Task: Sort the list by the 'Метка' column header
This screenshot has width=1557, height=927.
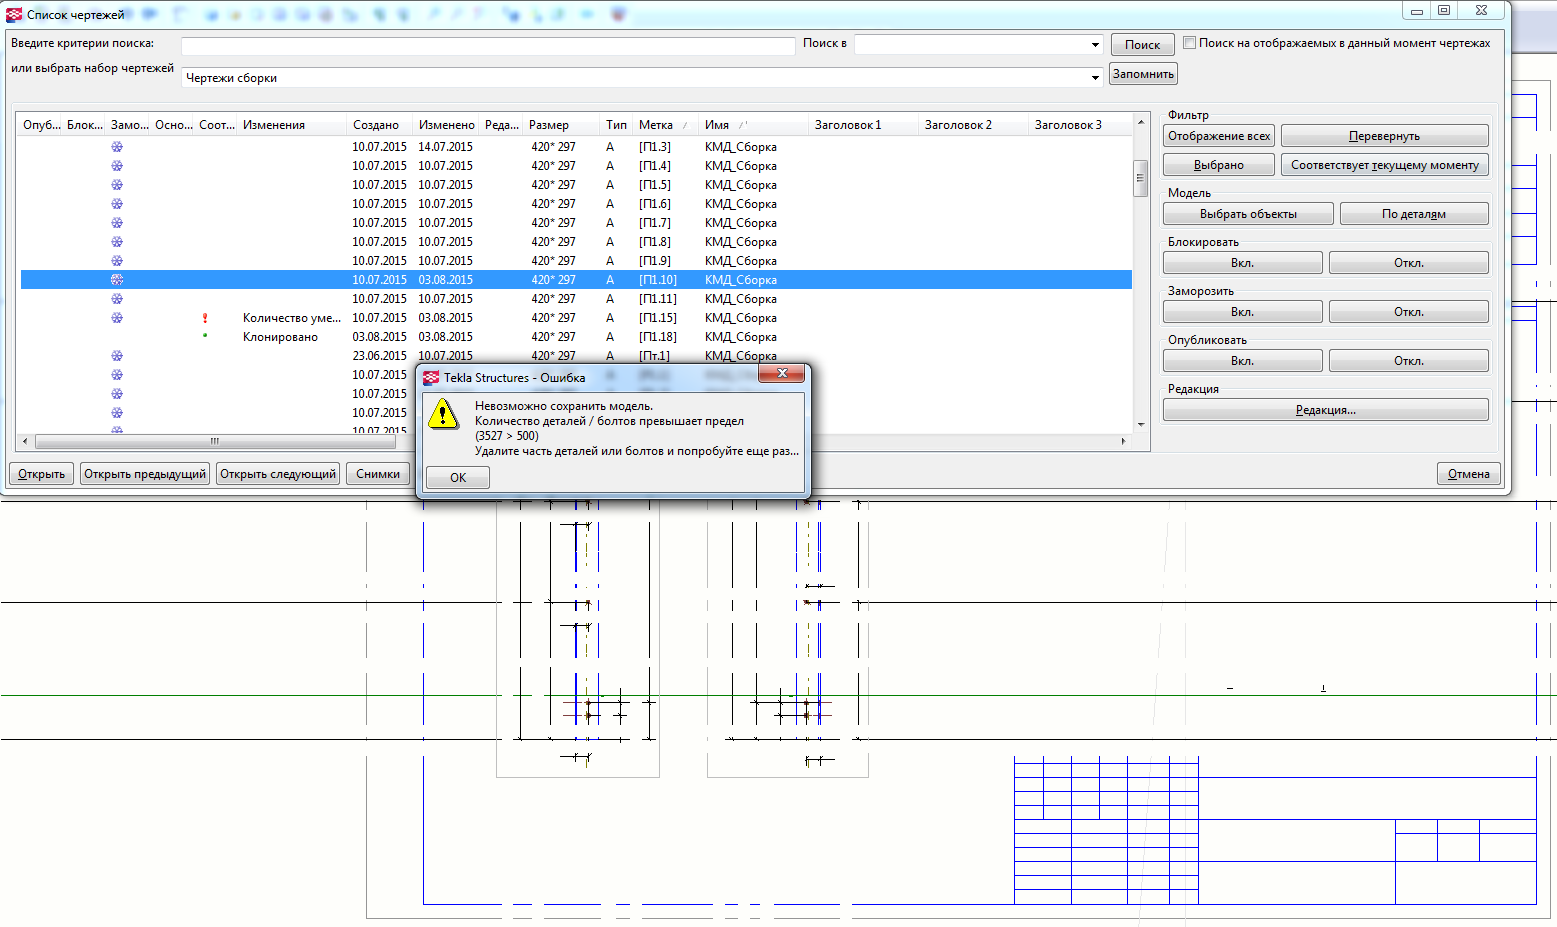Action: click(x=656, y=125)
